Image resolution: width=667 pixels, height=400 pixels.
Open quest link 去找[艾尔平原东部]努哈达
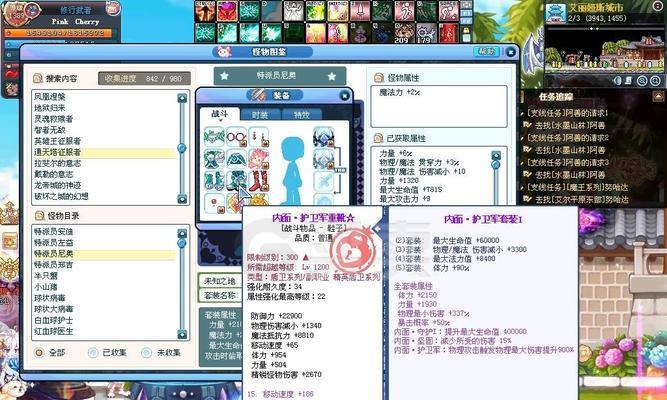click(581, 199)
